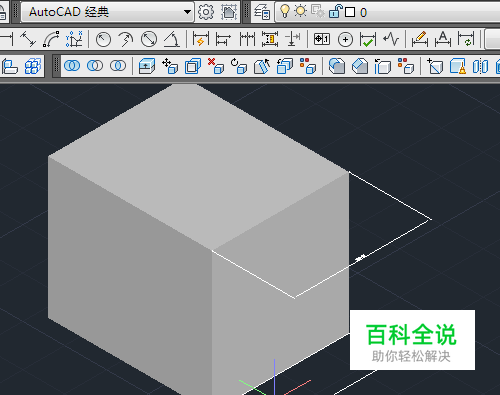Click the Imprint tool icon
This screenshot has width=500, height=395.
click(435, 66)
